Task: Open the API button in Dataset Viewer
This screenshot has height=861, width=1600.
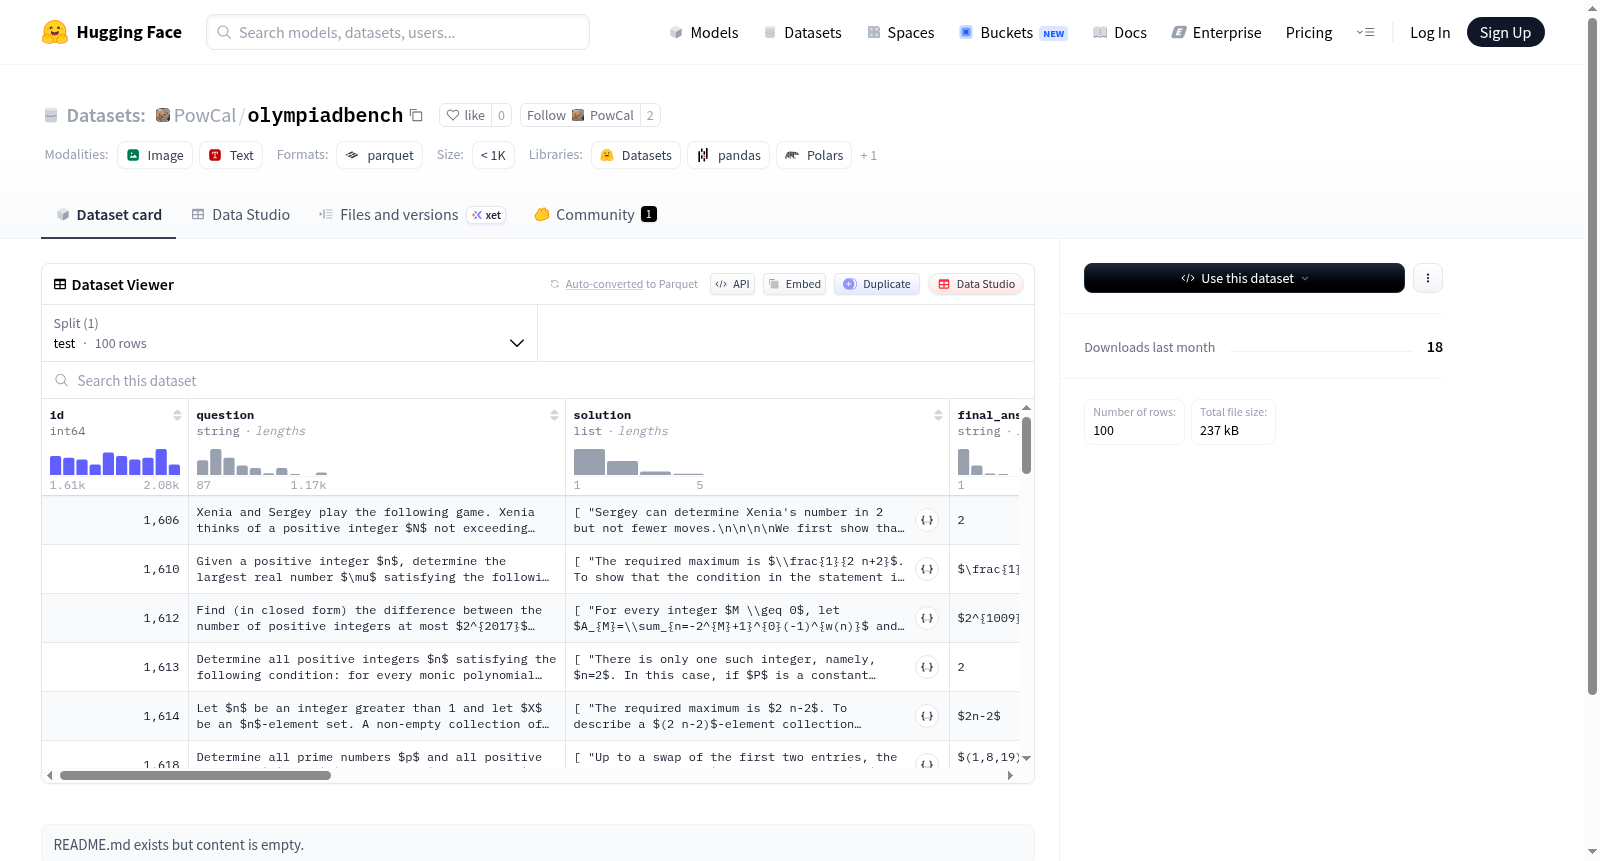Action: tap(732, 284)
